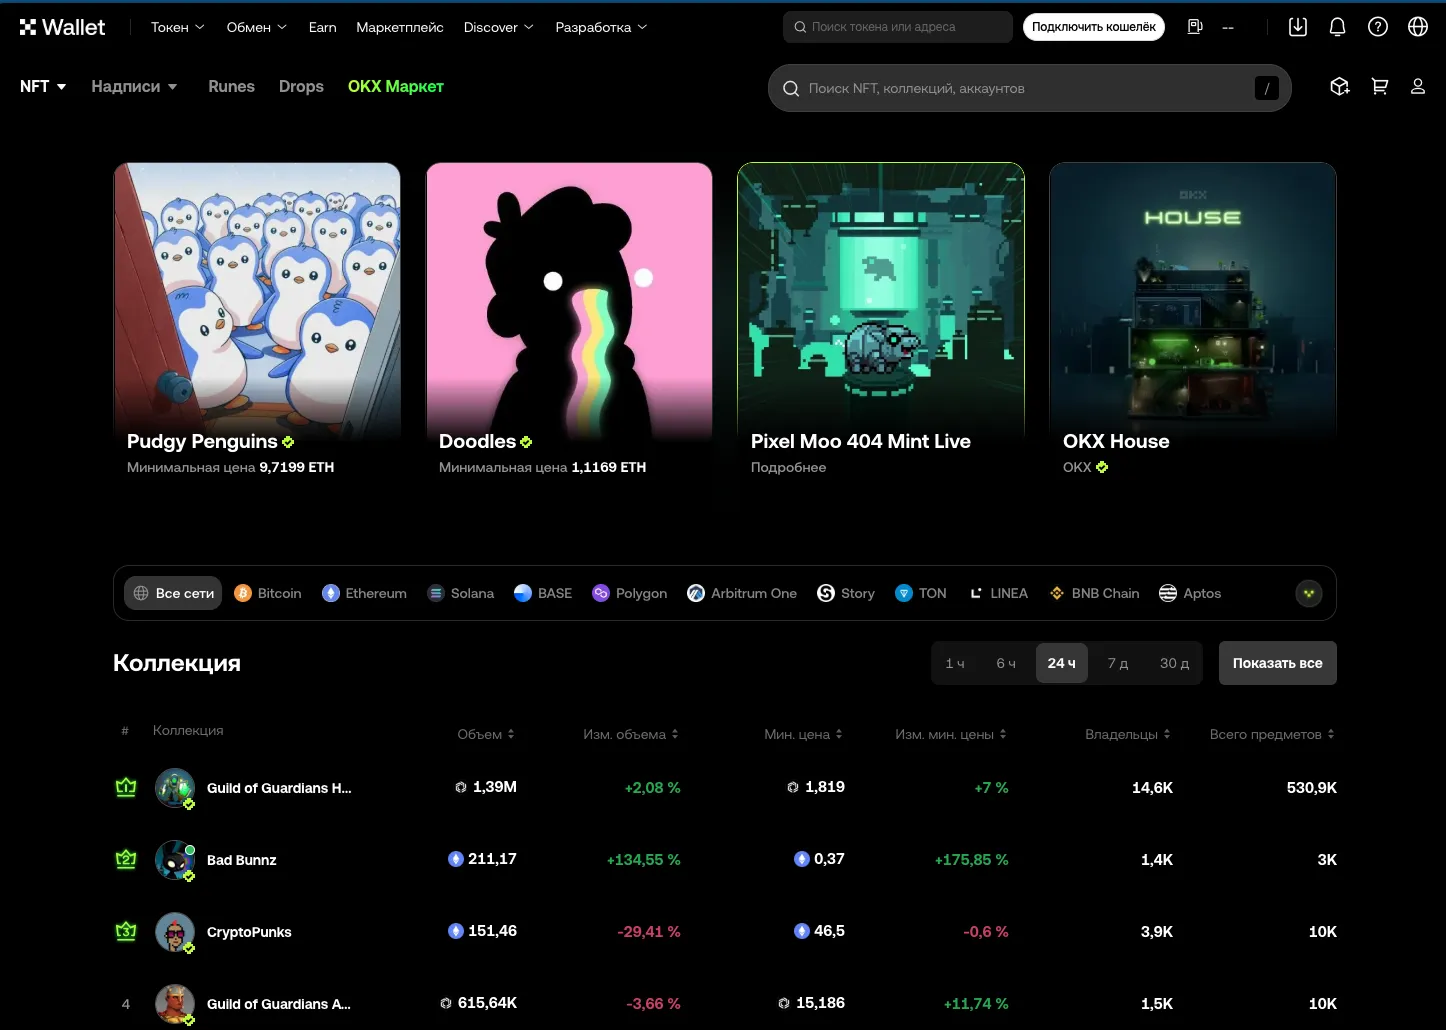The width and height of the screenshot is (1446, 1030).
Task: Sort by Изм. мин. цены column
Action: (x=951, y=734)
